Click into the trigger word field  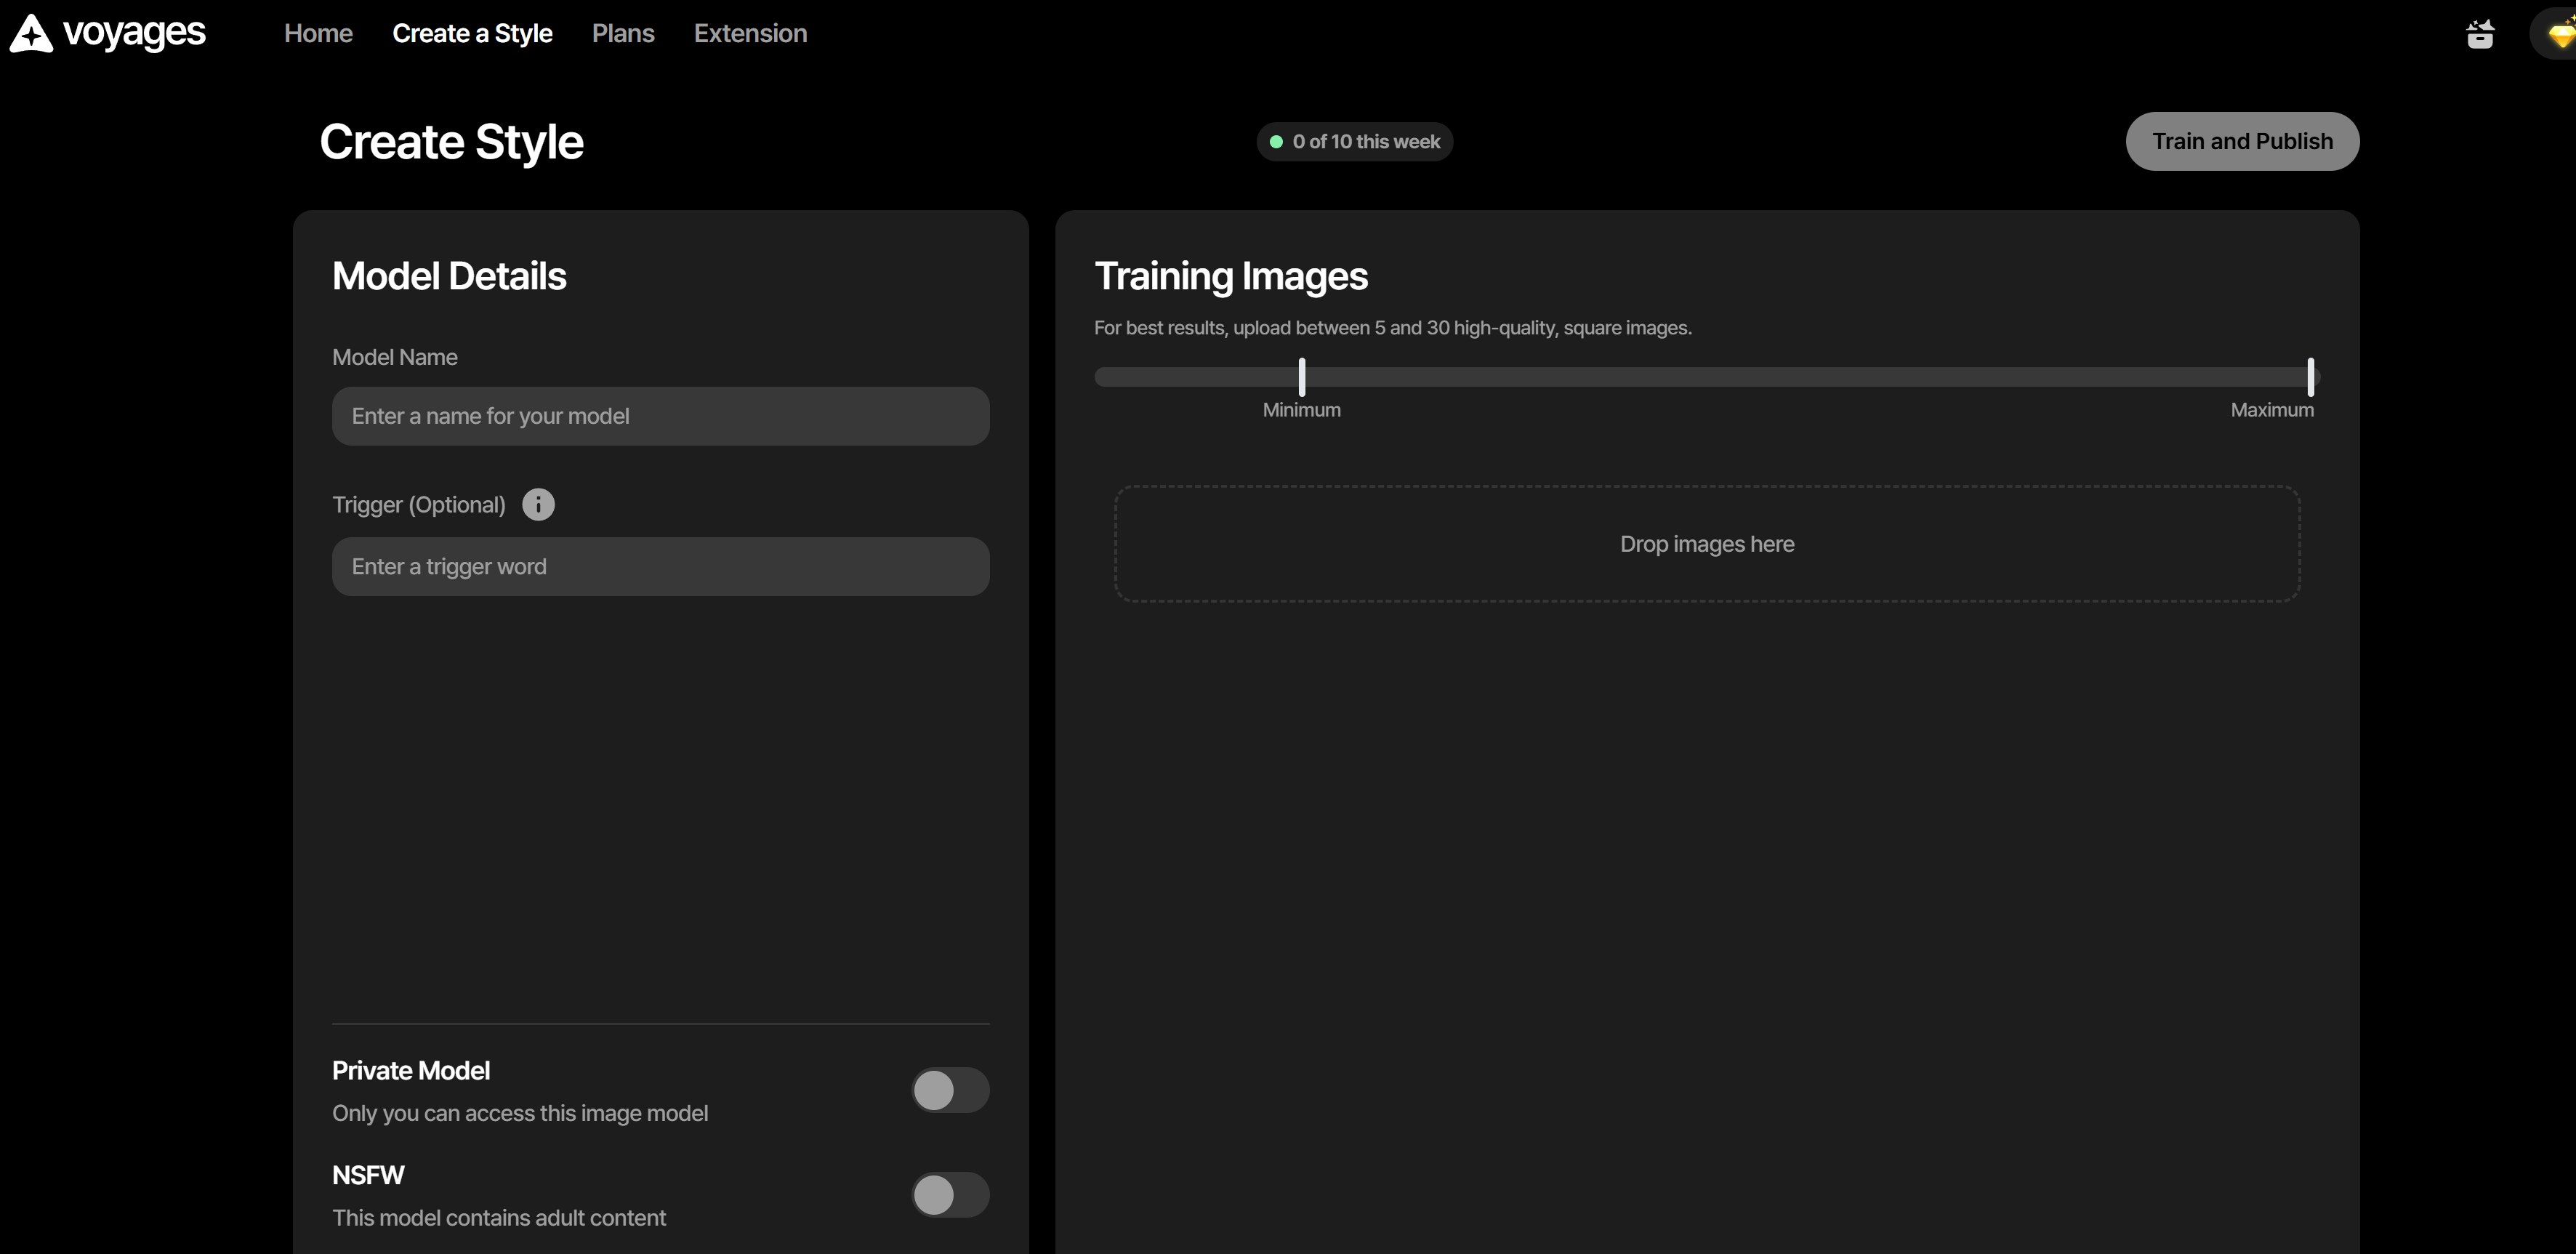click(x=660, y=567)
